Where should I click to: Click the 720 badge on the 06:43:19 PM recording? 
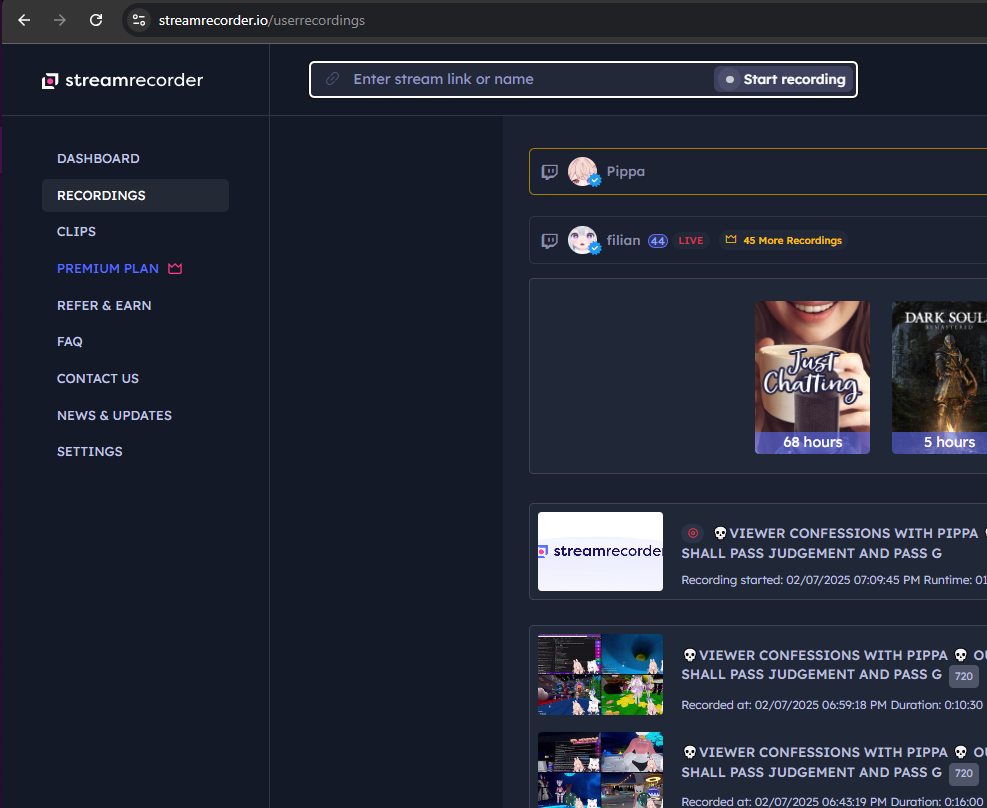pos(964,773)
